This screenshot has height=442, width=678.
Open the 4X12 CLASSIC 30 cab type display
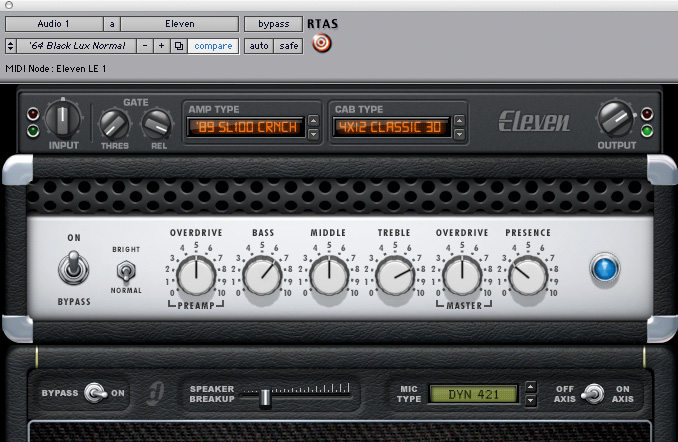[x=392, y=127]
